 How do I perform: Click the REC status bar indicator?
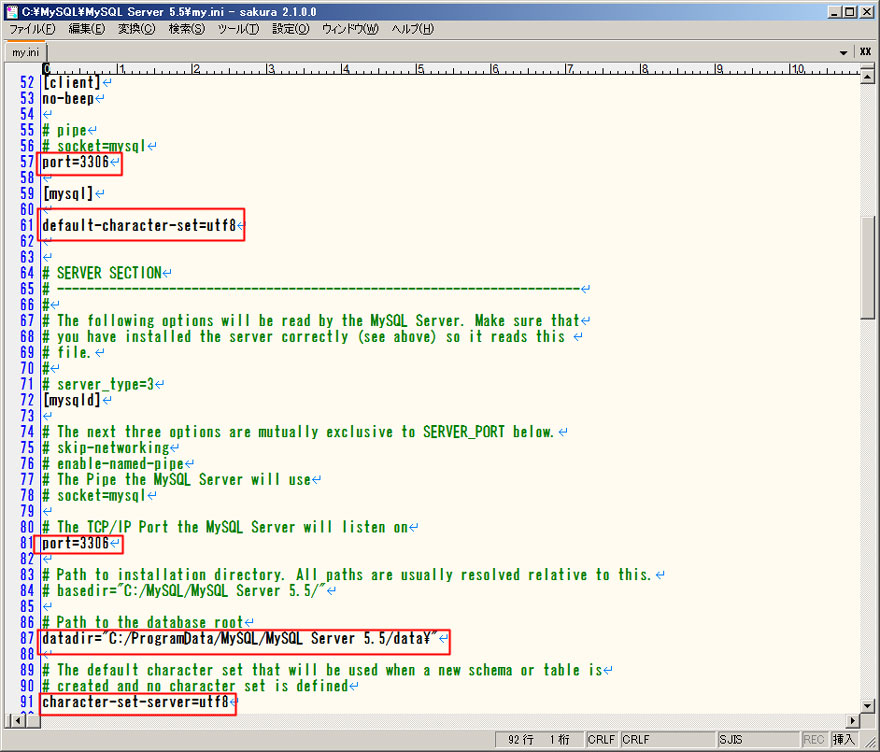(814, 740)
